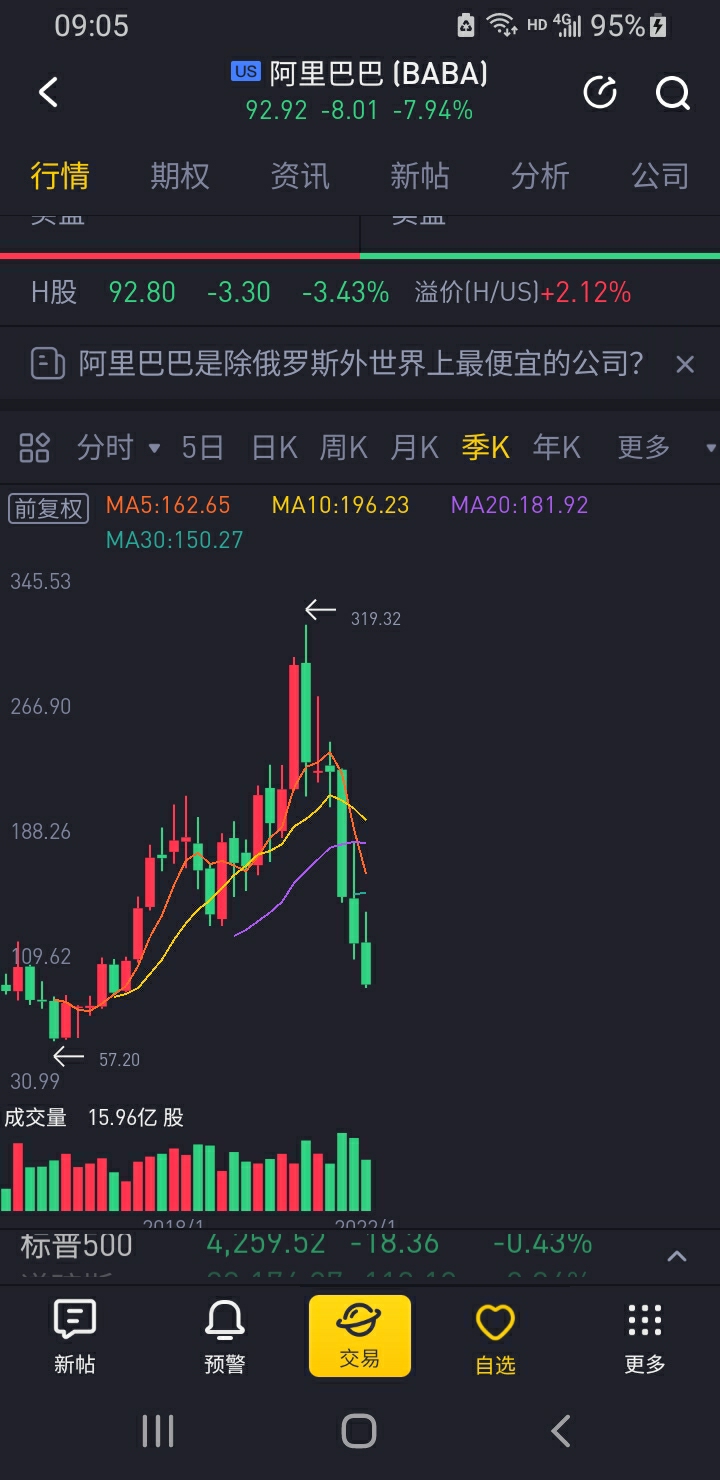Screen dimensions: 720x1480
Task: Tap the MA5:162.65 indicator label
Action: pyautogui.click(x=168, y=505)
